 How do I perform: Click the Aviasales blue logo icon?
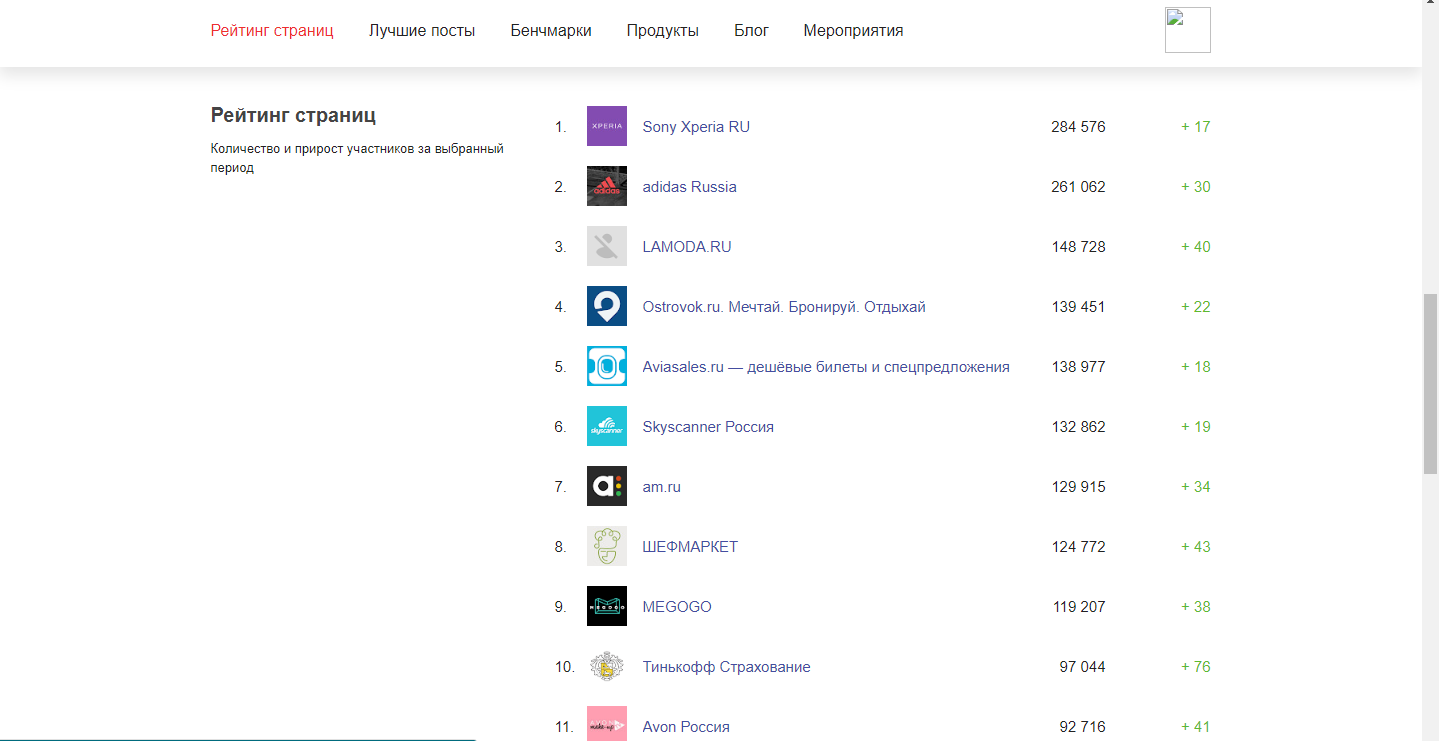(607, 366)
